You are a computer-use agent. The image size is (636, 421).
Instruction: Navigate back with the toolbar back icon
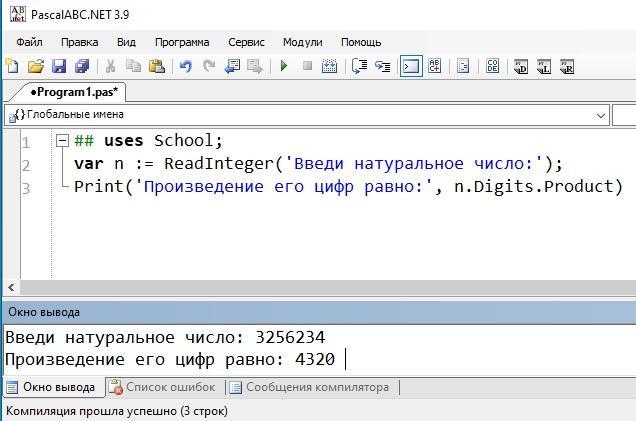(232, 66)
